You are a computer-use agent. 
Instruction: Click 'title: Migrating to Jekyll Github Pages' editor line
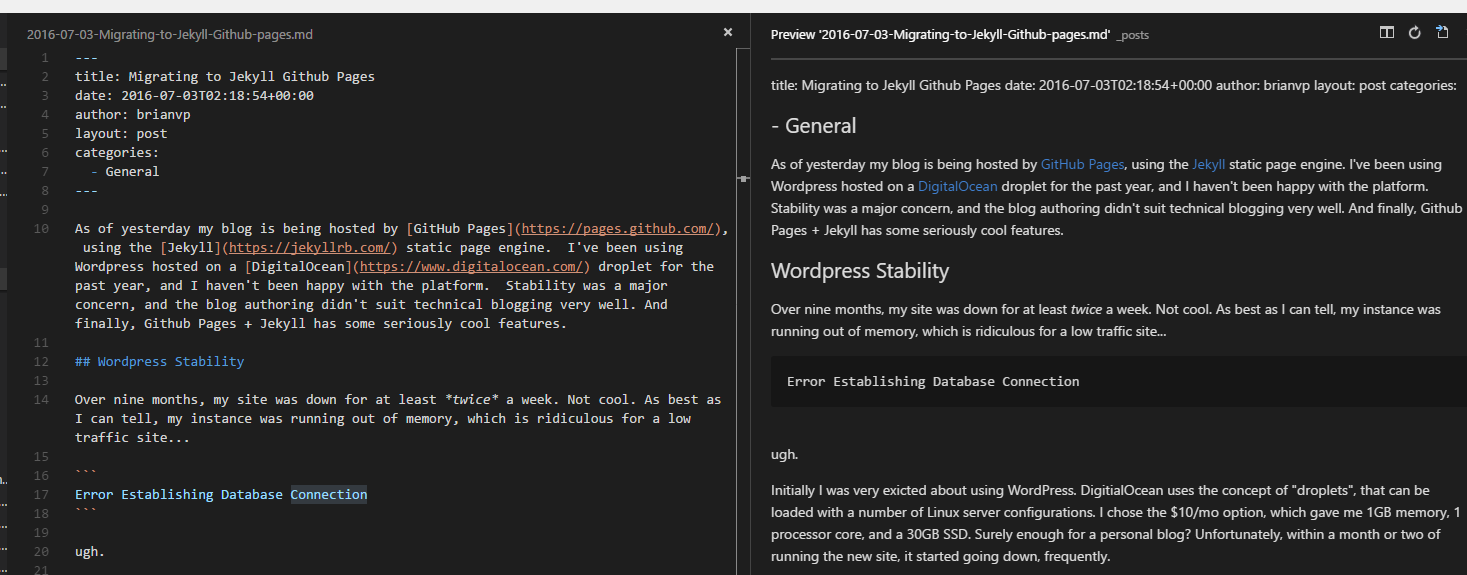(225, 76)
